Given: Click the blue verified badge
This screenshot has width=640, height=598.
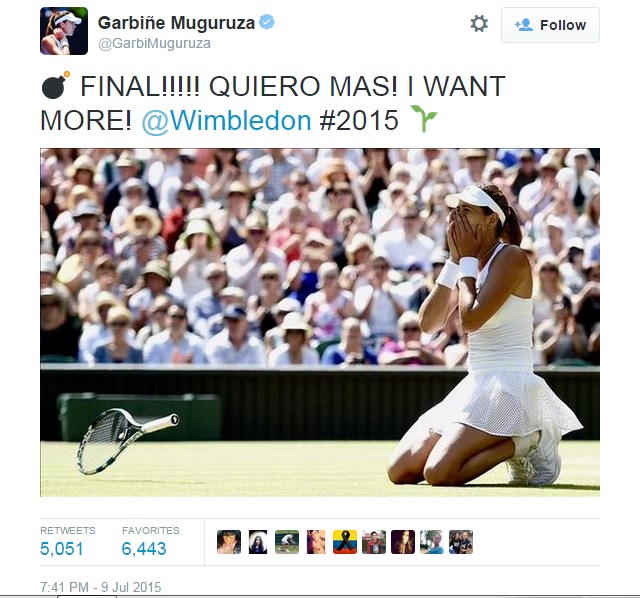Looking at the screenshot, I should click(x=267, y=22).
